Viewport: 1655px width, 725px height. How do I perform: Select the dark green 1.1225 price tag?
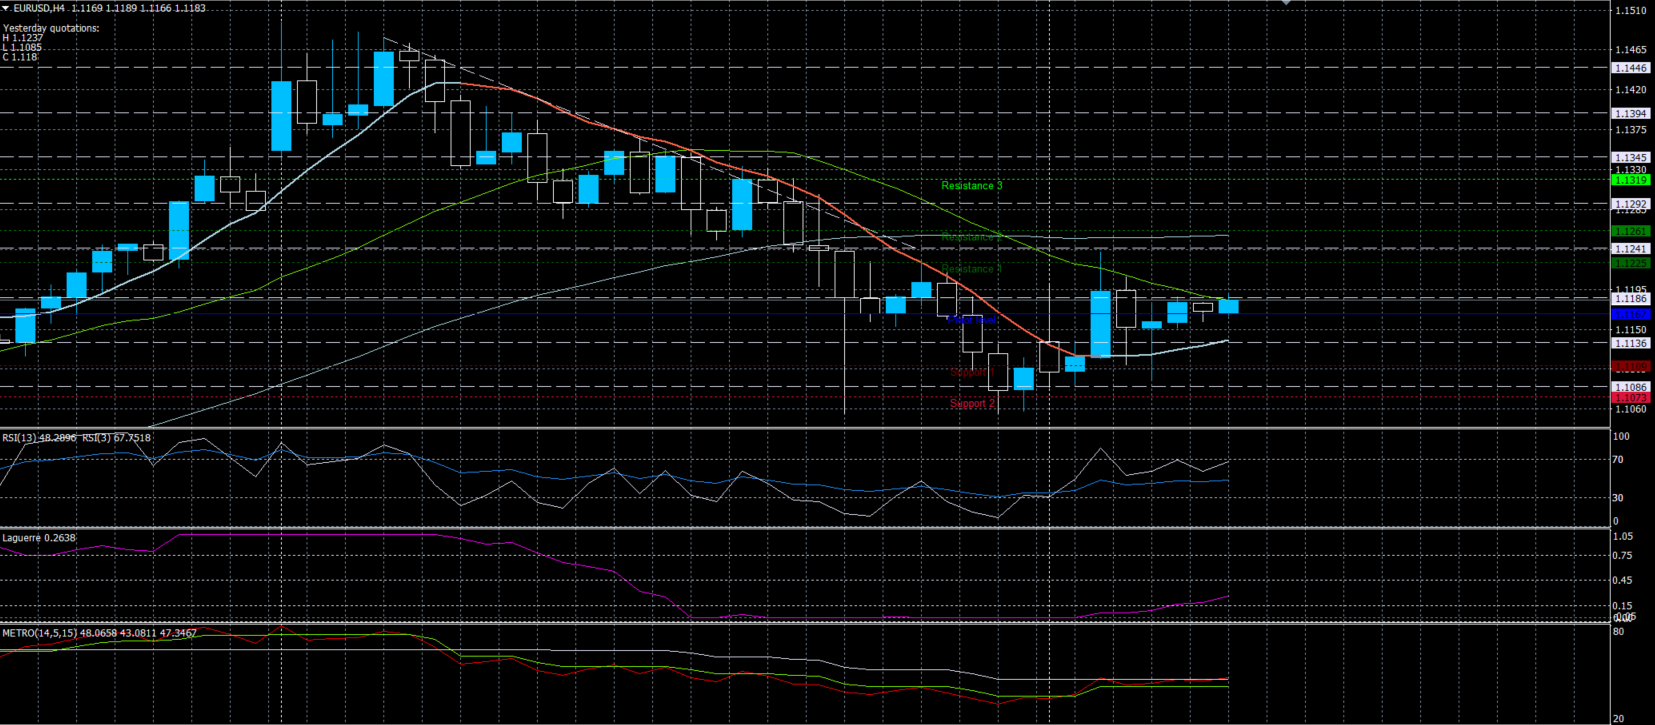1631,263
